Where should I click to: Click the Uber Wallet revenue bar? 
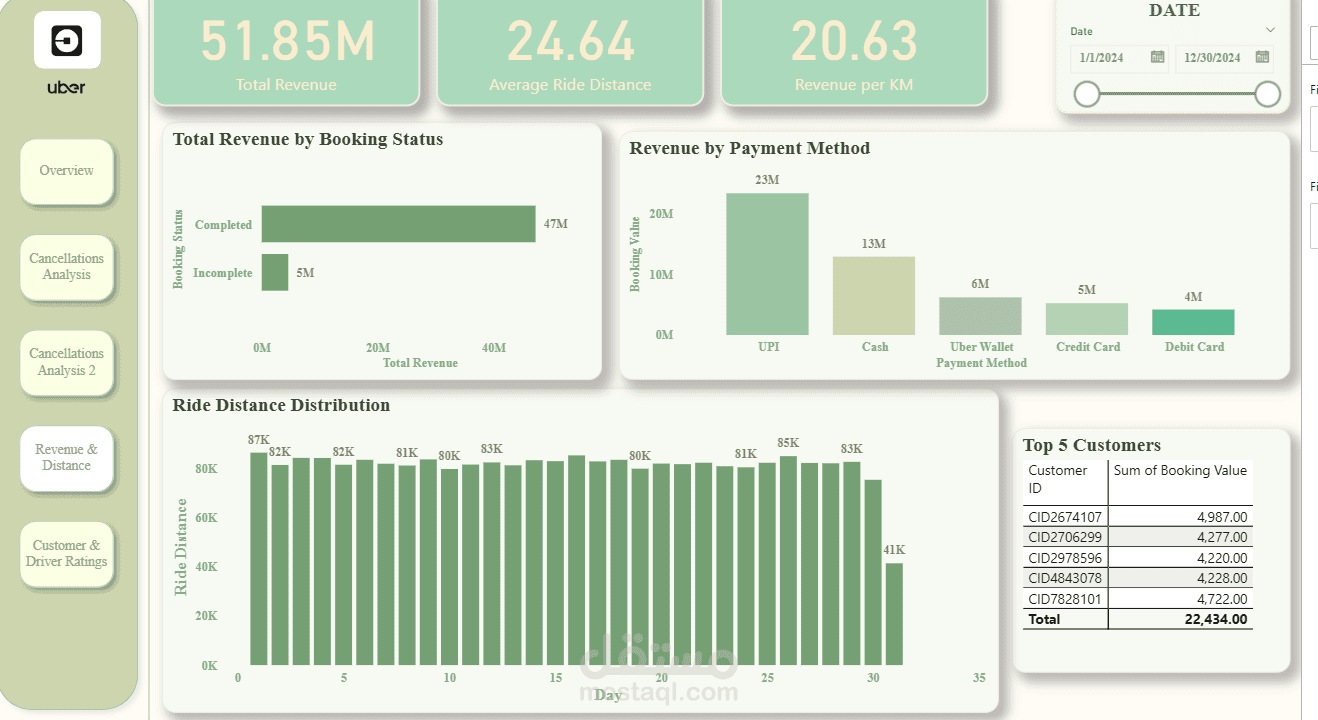[981, 316]
